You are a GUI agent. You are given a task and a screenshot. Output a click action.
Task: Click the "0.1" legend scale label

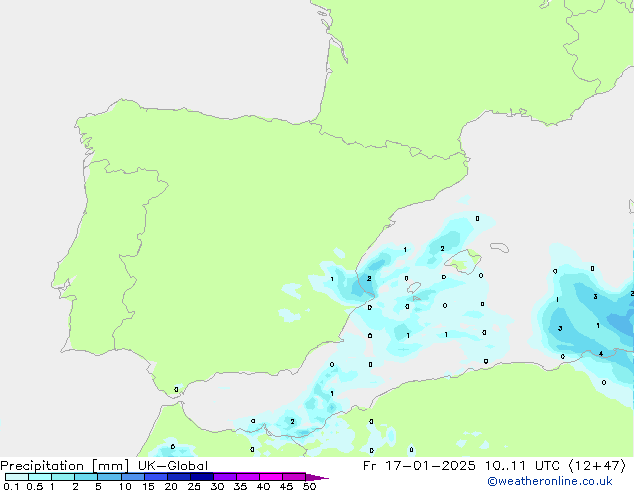point(11,486)
